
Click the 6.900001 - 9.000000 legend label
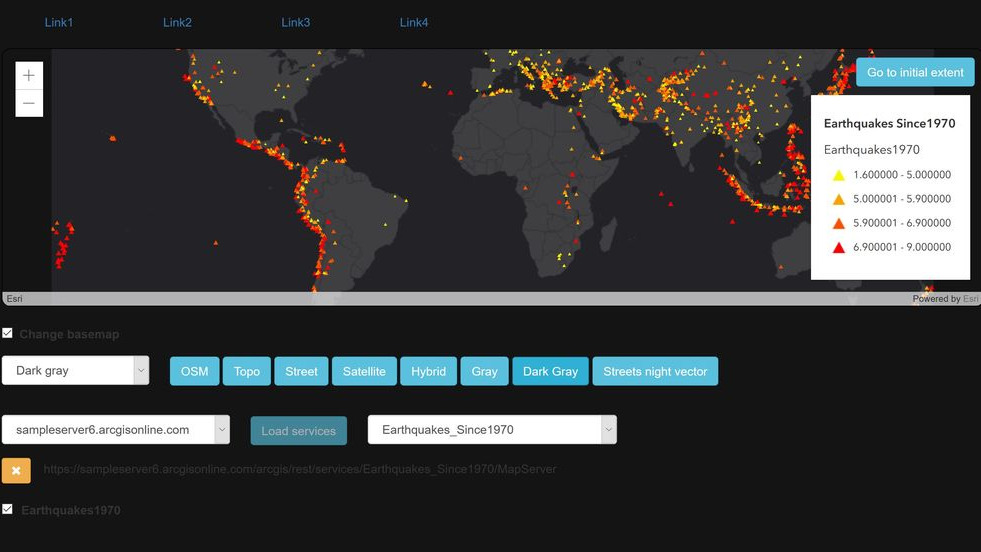click(x=902, y=247)
